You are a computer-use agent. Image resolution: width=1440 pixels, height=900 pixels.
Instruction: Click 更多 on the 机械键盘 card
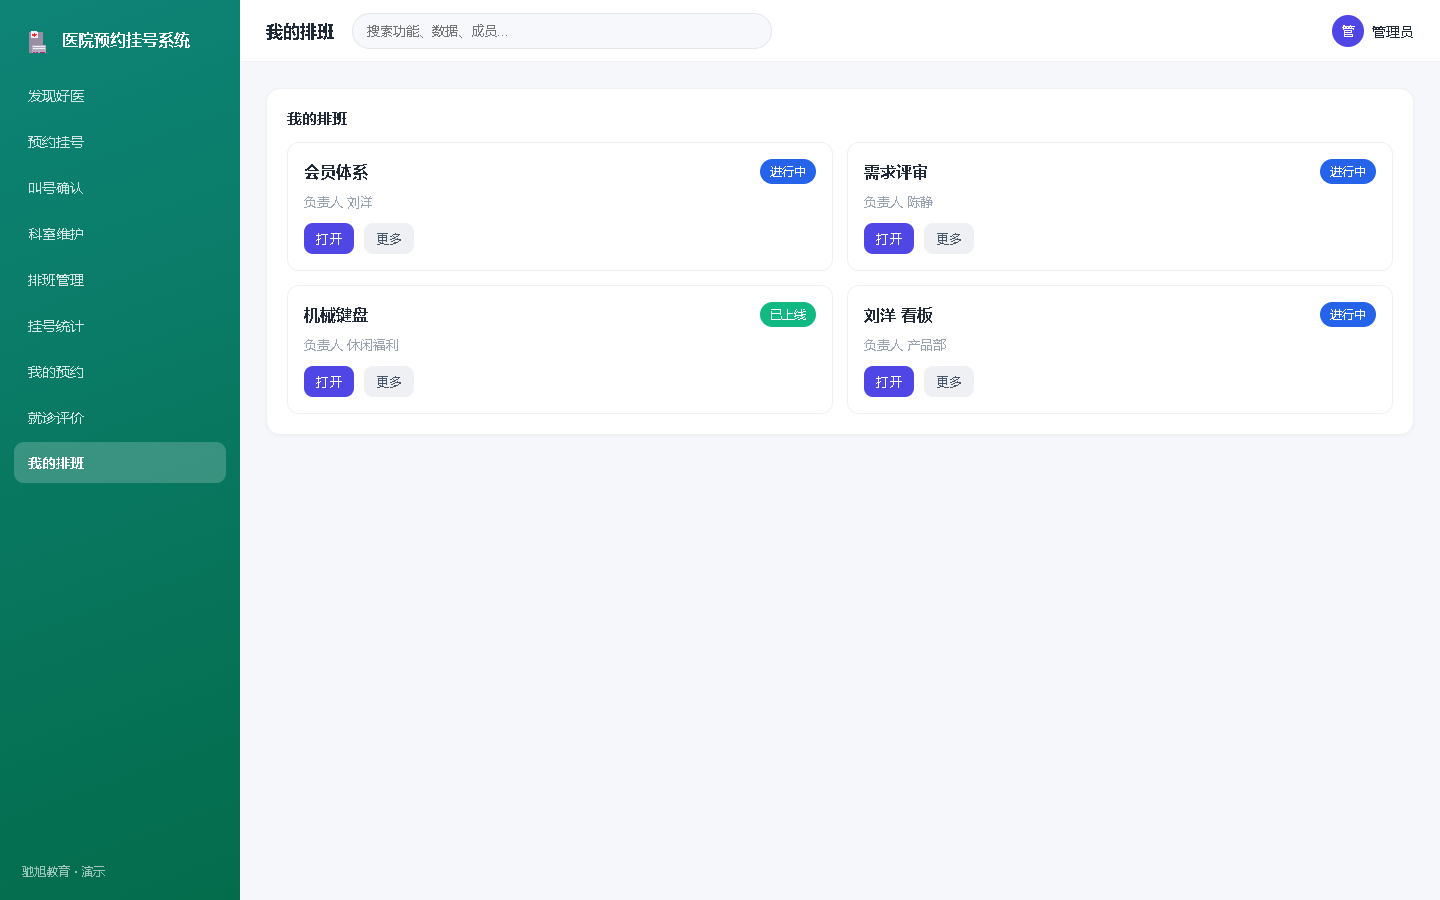pos(389,382)
